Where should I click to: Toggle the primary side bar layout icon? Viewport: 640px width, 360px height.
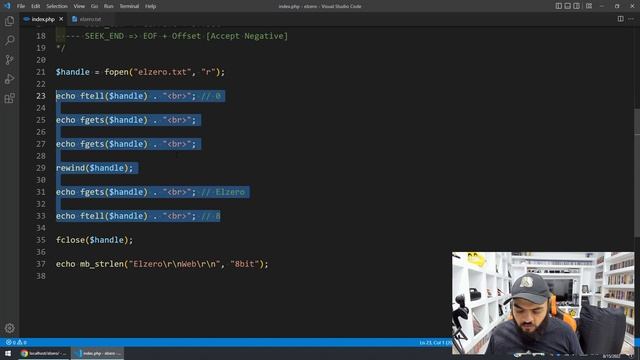pyautogui.click(x=558, y=6)
